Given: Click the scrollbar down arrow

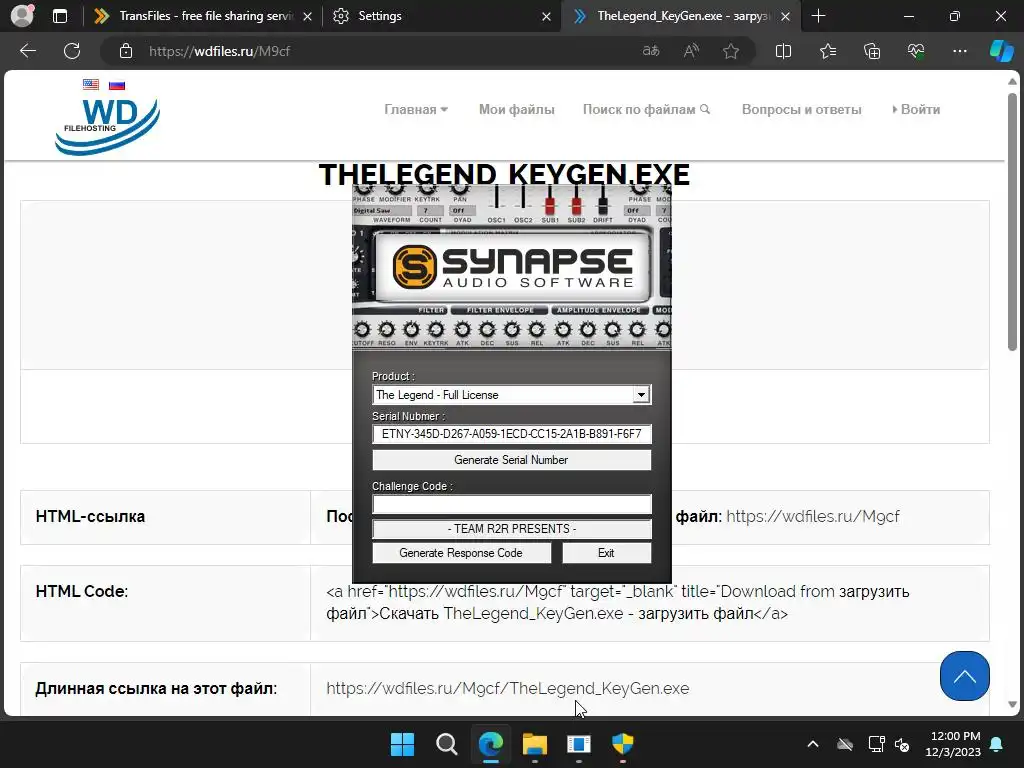Looking at the screenshot, I should click(x=1012, y=705).
